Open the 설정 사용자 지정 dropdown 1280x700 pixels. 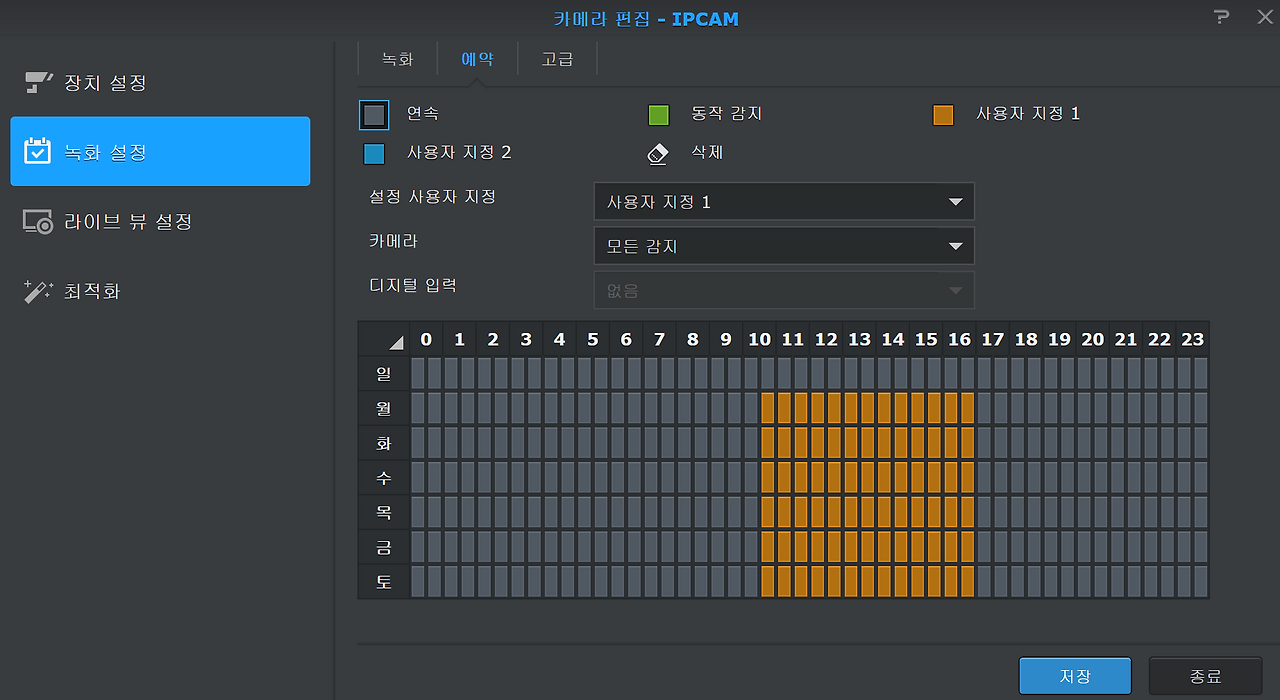coord(784,201)
